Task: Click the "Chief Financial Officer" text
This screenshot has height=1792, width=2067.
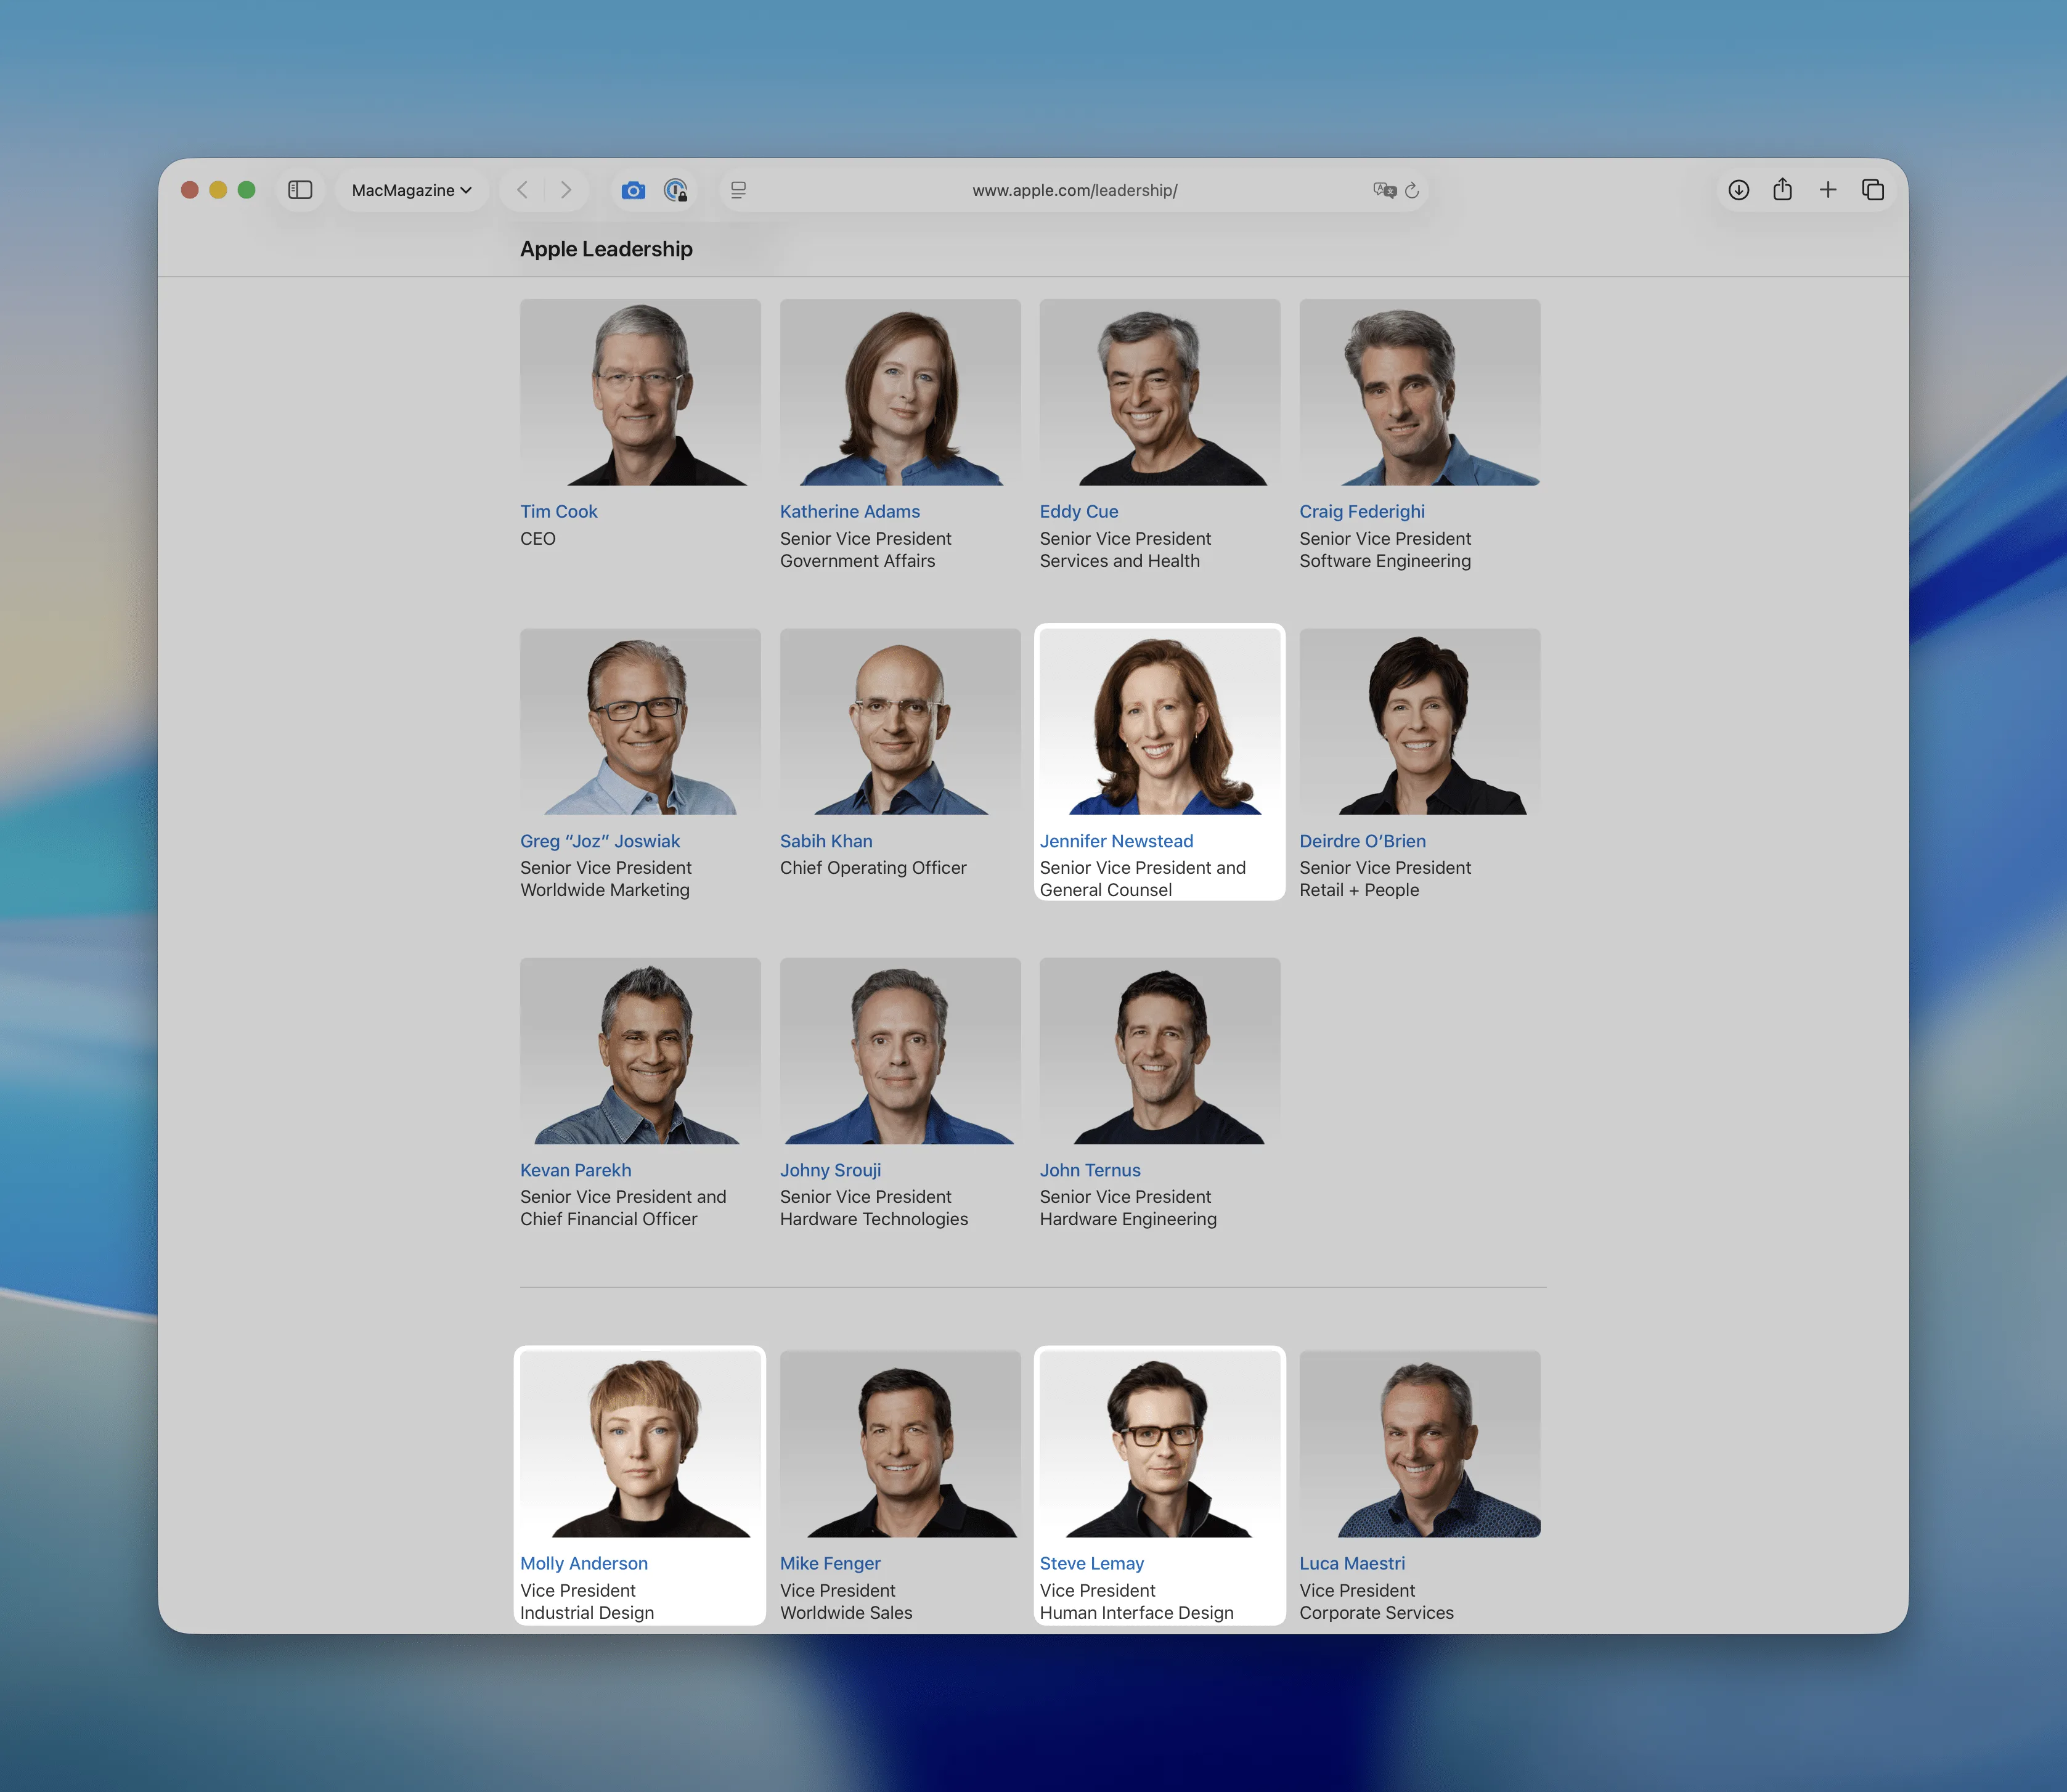Action: [x=608, y=1219]
